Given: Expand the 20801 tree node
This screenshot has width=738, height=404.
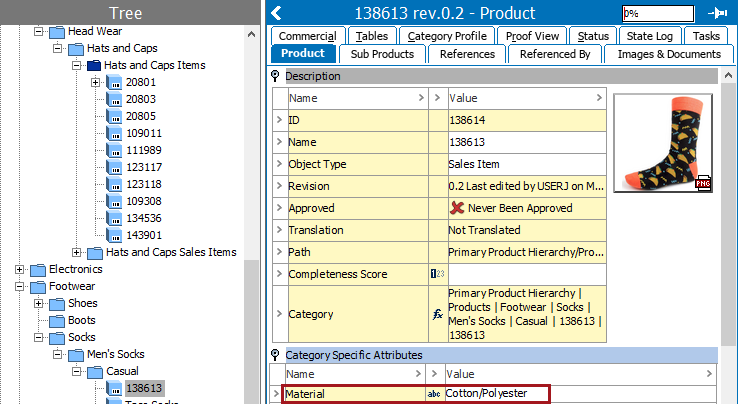Looking at the screenshot, I should coord(95,82).
